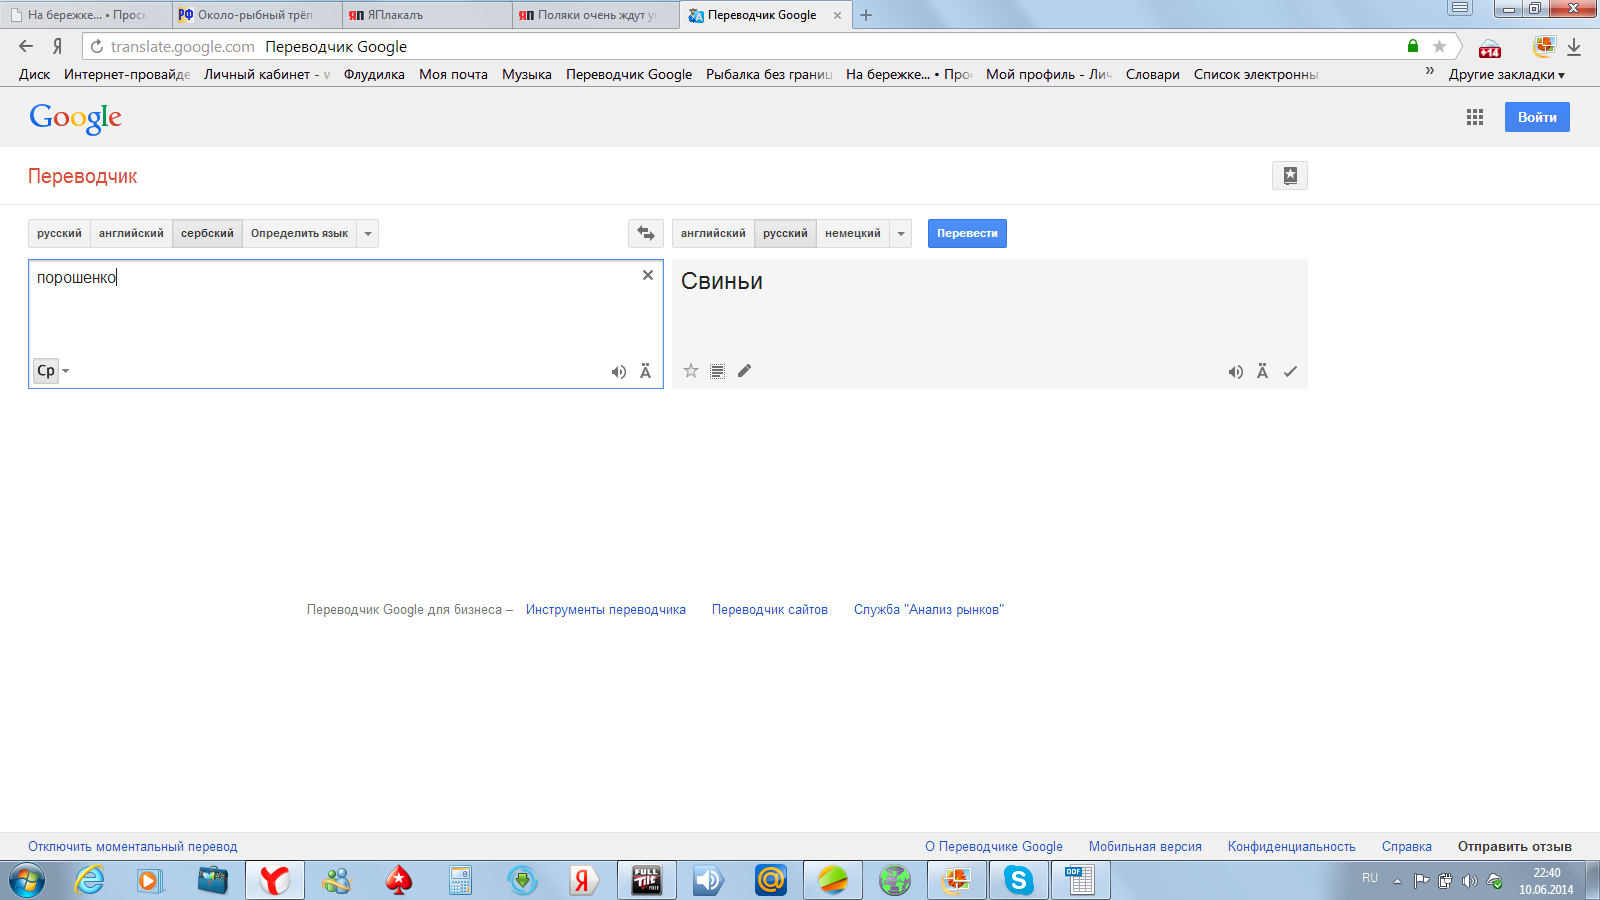Open Yandex home via Я button

click(x=58, y=46)
